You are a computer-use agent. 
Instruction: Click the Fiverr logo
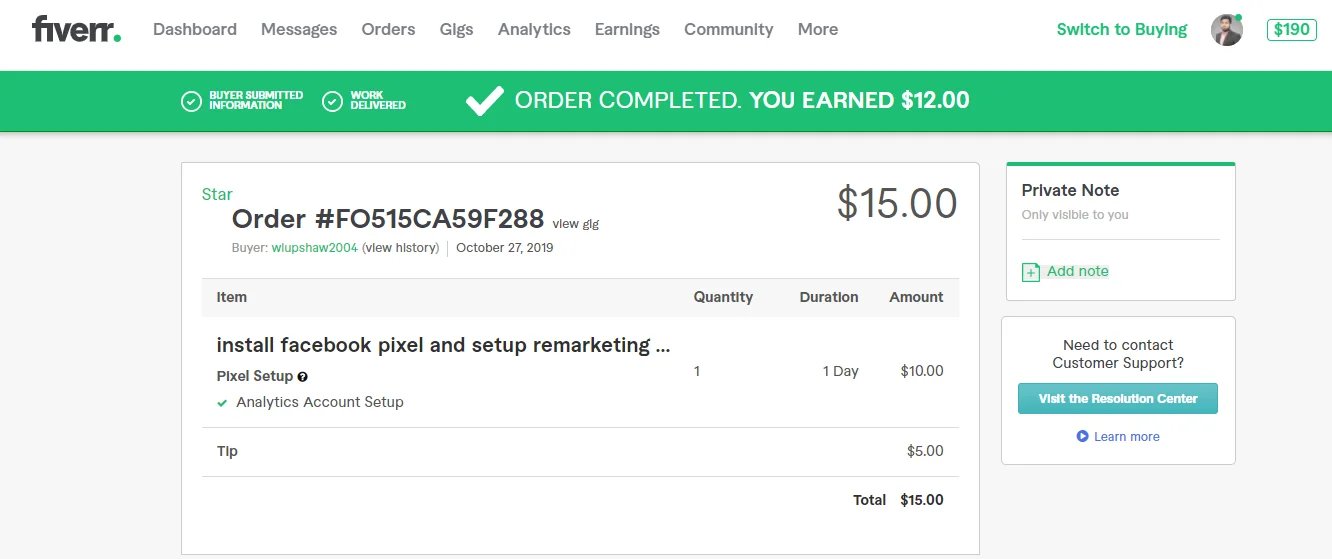pos(76,29)
